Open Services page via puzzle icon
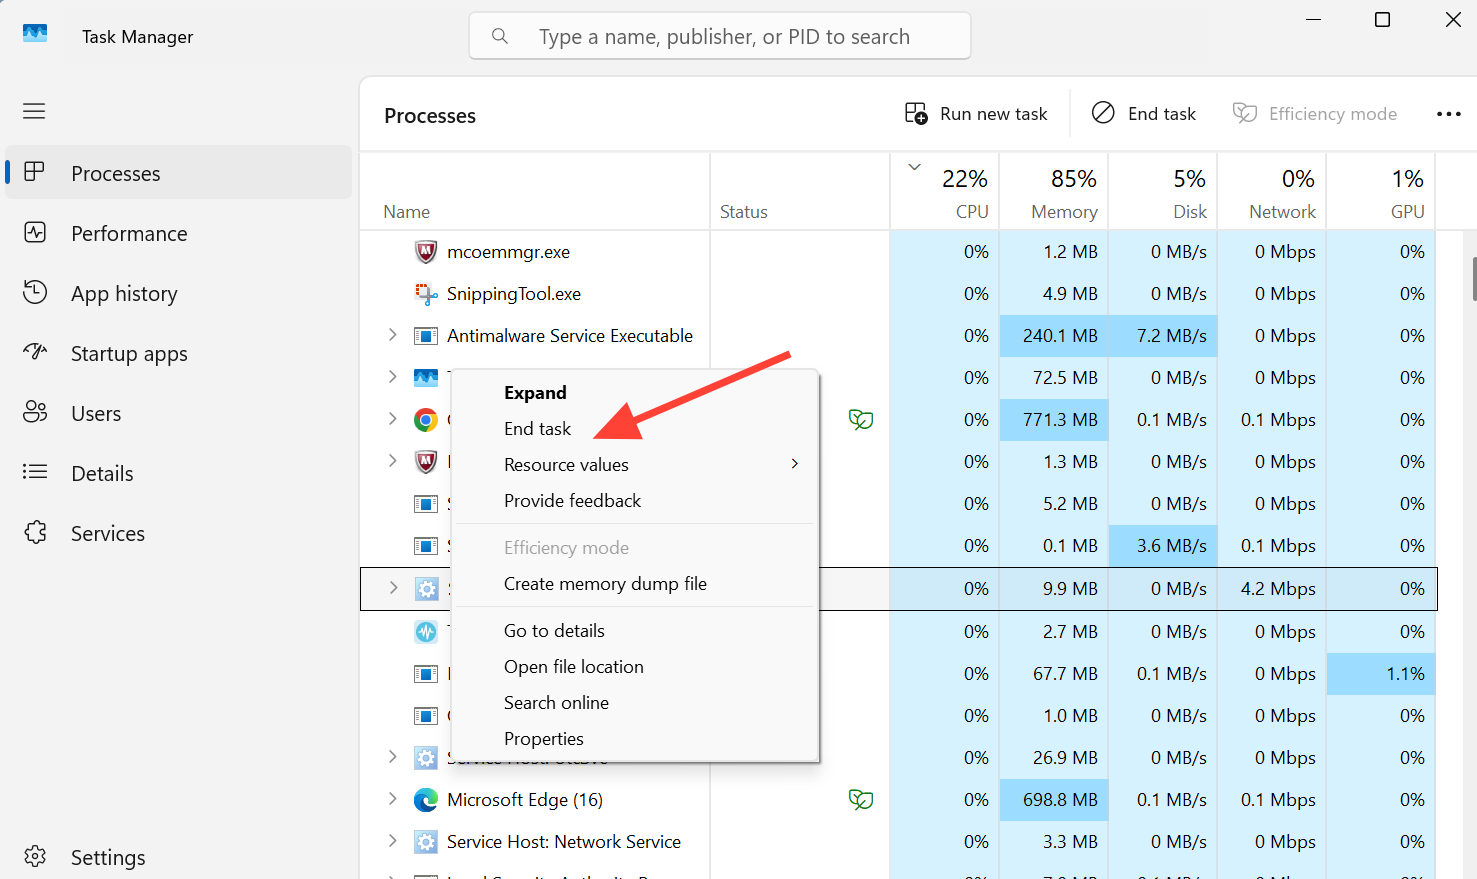The height and width of the screenshot is (879, 1477). pyautogui.click(x=35, y=532)
